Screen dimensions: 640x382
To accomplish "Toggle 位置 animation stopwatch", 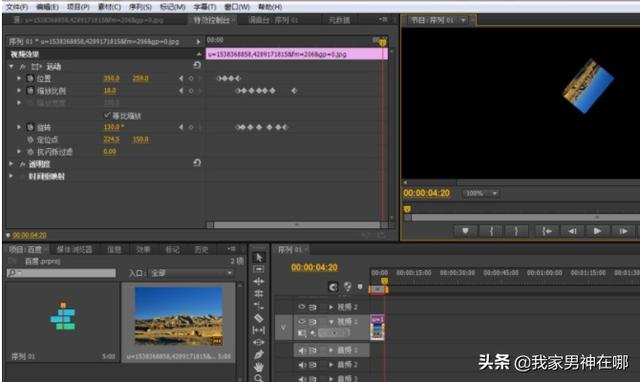I will click(x=30, y=78).
